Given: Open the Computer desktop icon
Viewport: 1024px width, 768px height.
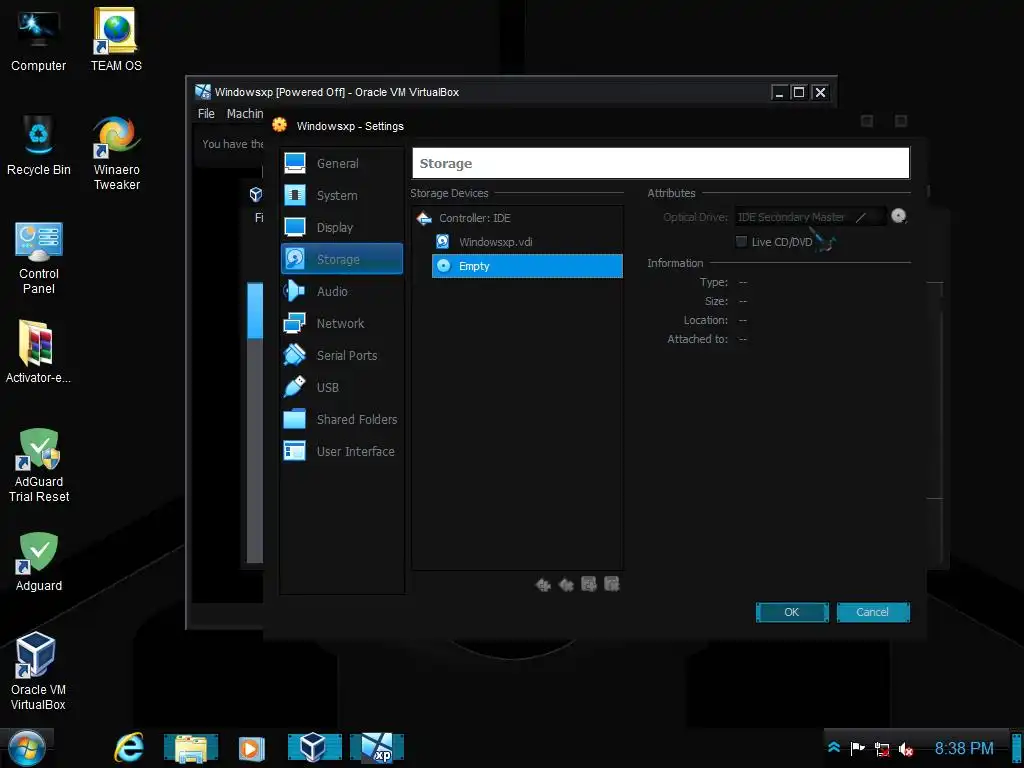Looking at the screenshot, I should pos(38,40).
